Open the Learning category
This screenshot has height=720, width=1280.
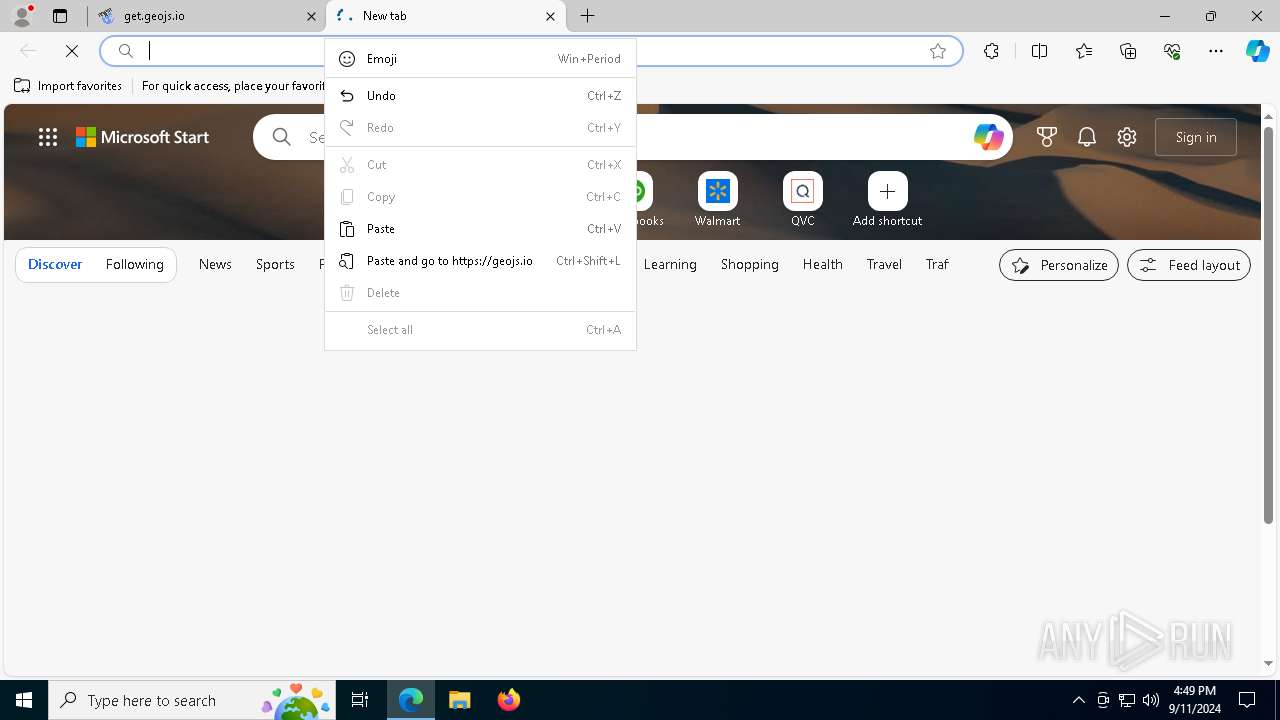(x=670, y=264)
